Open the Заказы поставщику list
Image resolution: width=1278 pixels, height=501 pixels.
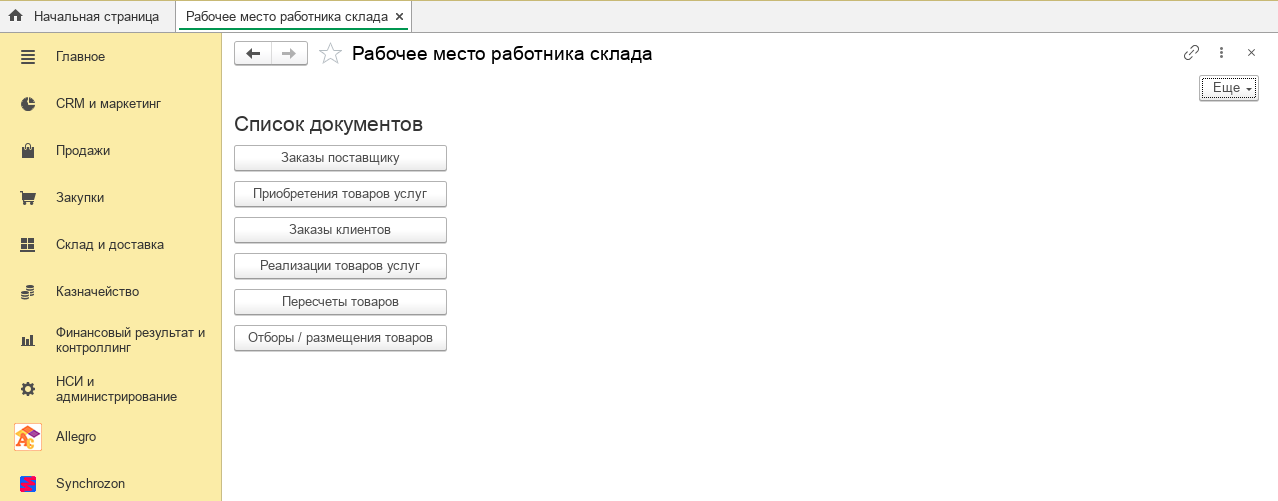point(340,158)
